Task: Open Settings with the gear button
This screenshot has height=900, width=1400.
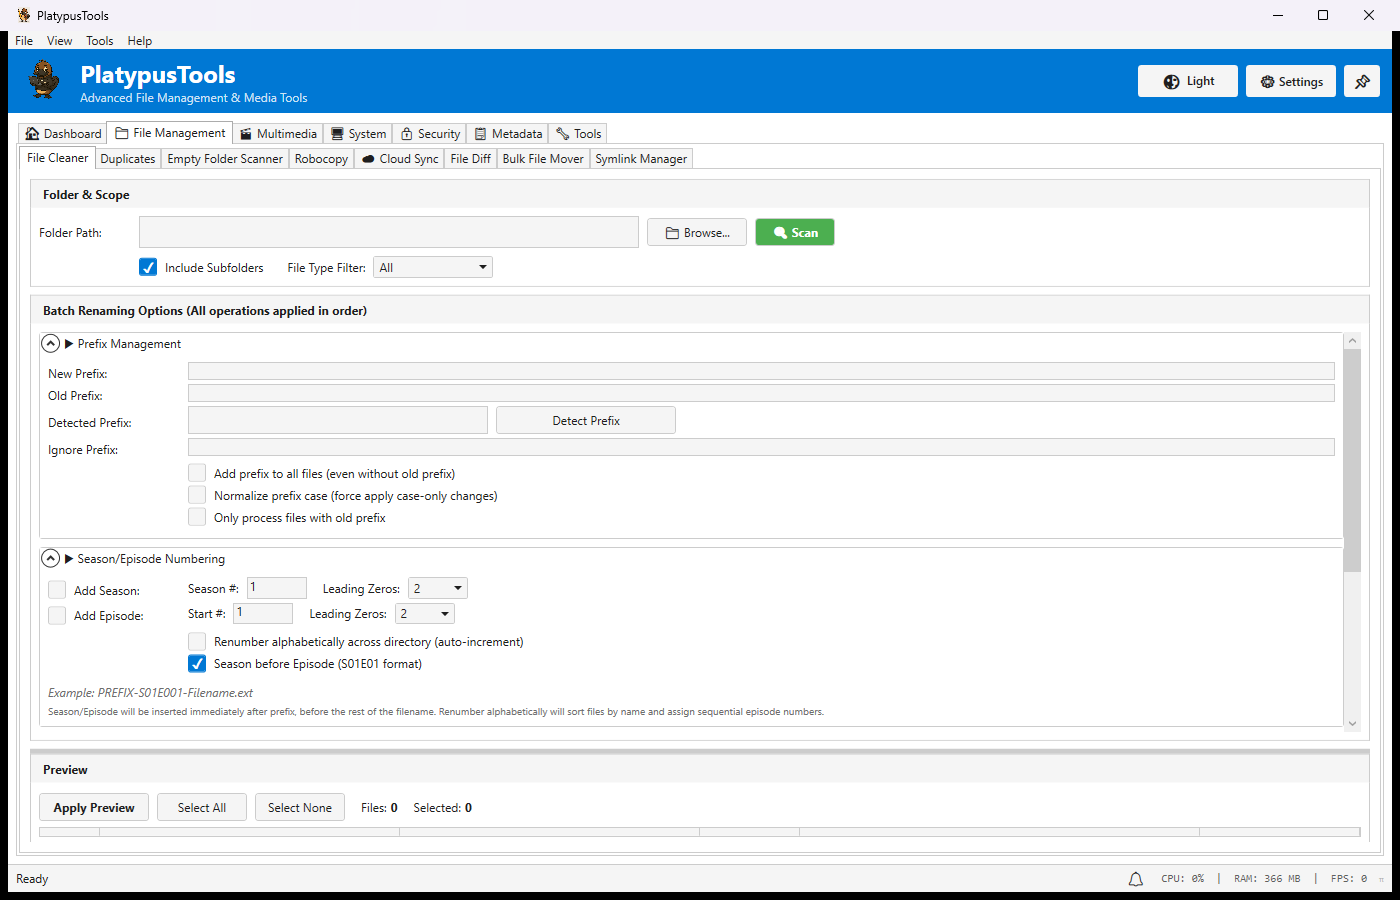Action: (x=1291, y=82)
